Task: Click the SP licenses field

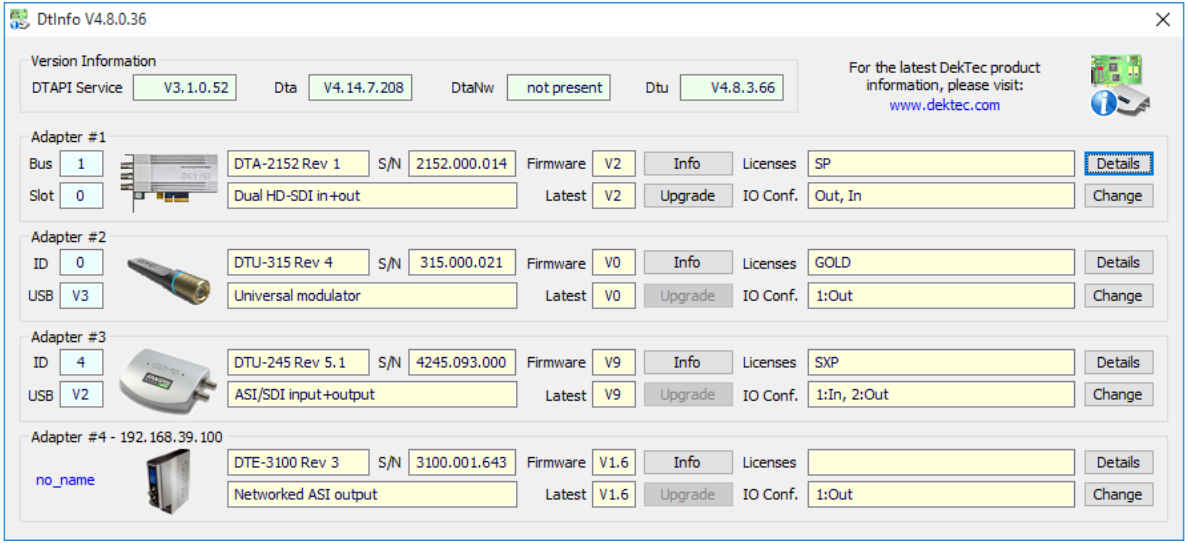Action: [941, 164]
